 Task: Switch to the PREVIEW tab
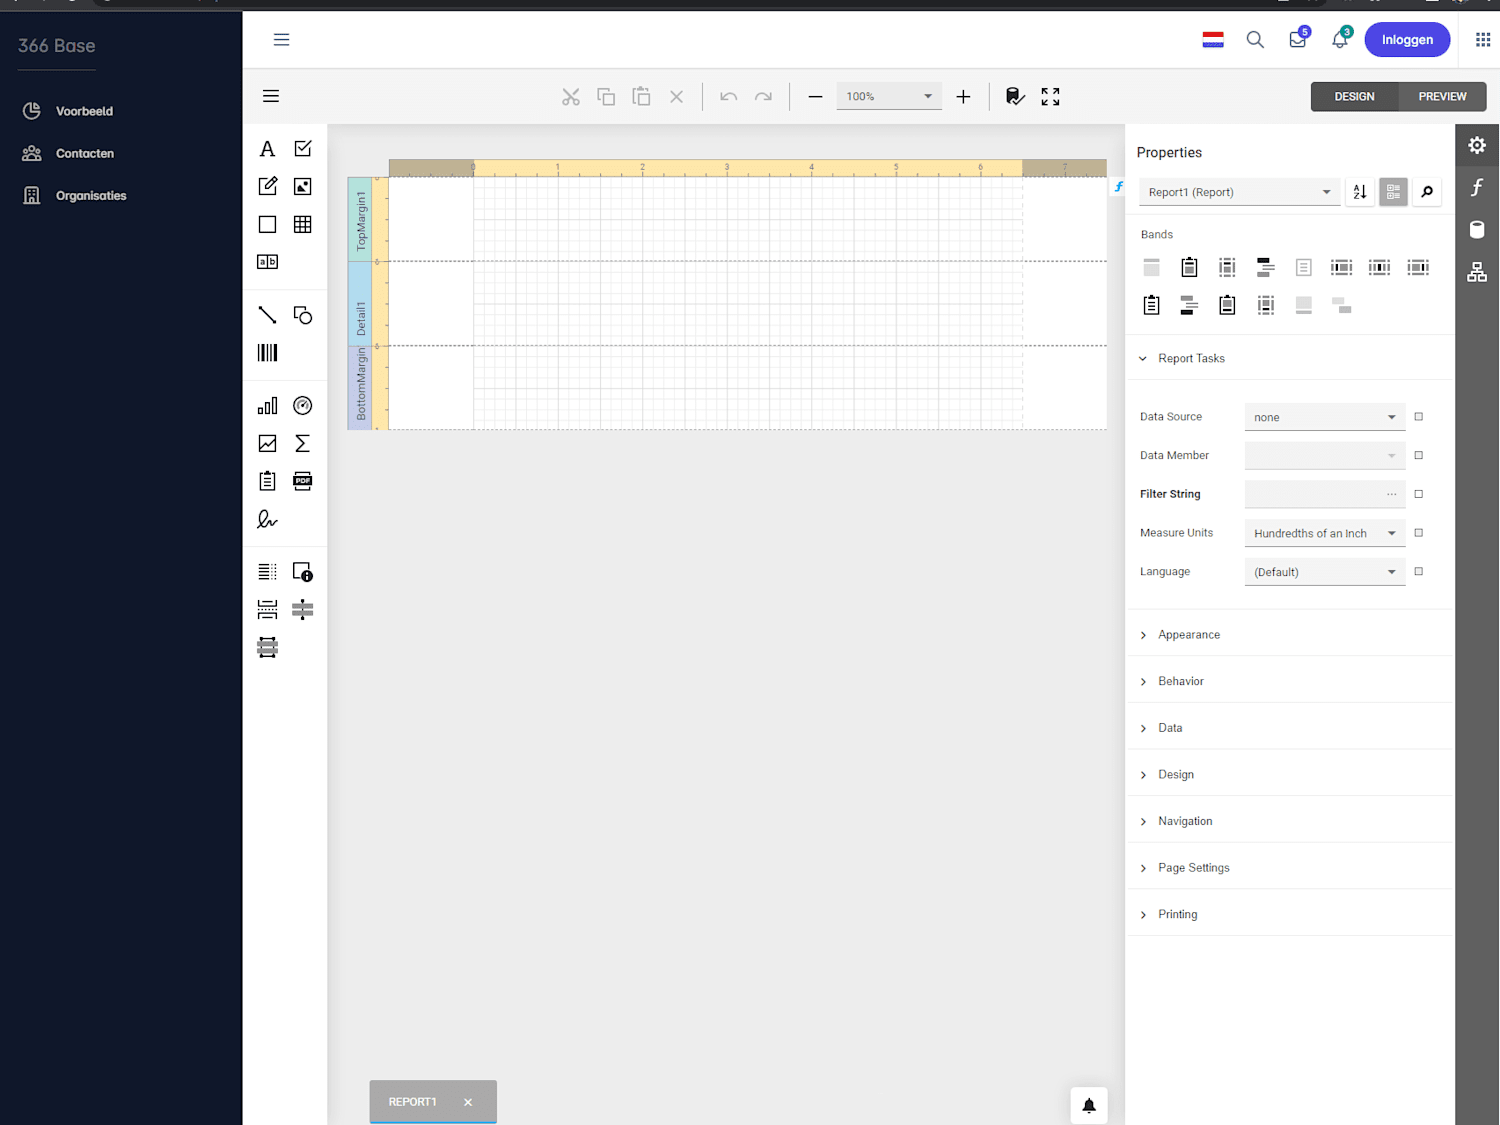pyautogui.click(x=1442, y=96)
